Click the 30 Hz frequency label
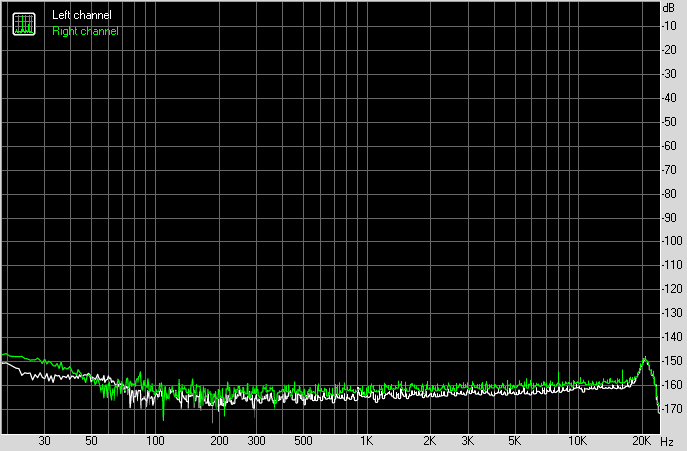Viewport: 687px width, 451px height. [x=44, y=441]
